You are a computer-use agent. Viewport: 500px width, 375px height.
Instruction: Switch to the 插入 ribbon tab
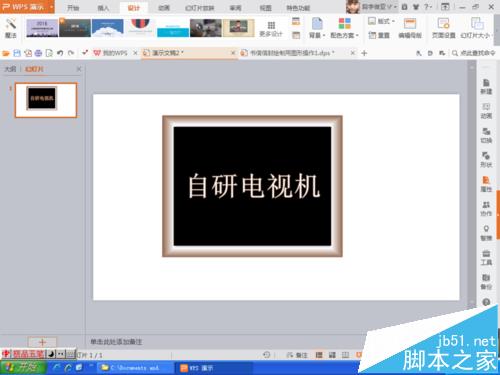pos(103,8)
